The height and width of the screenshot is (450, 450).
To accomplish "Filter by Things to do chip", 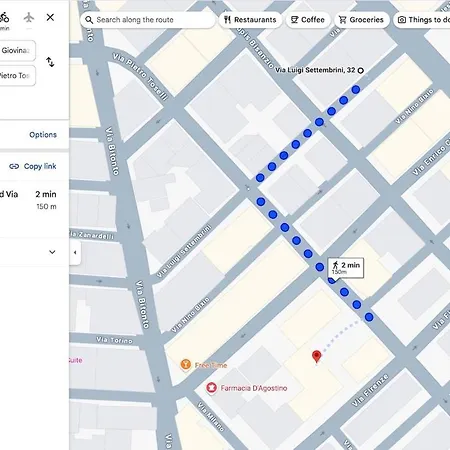I will (x=422, y=20).
